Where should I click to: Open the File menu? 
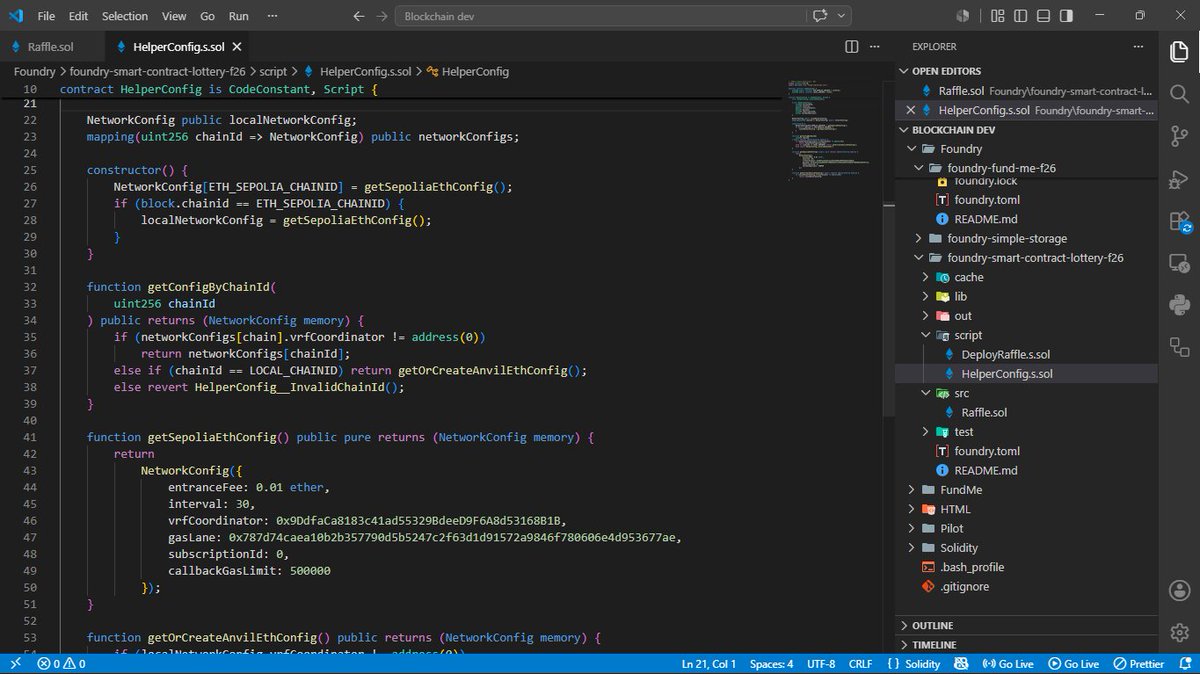(x=46, y=16)
